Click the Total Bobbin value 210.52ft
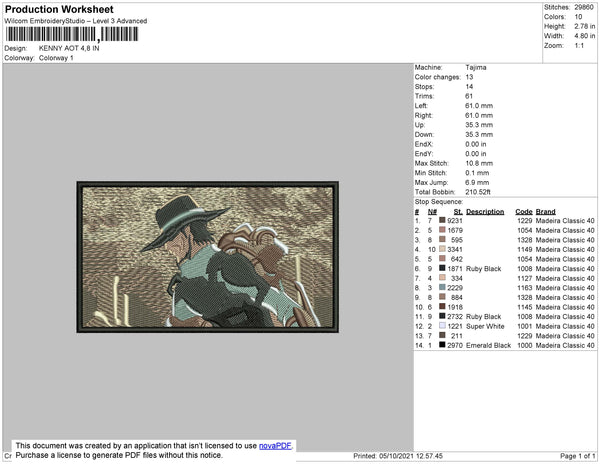Viewport: 600px width, 464px height. pyautogui.click(x=478, y=192)
